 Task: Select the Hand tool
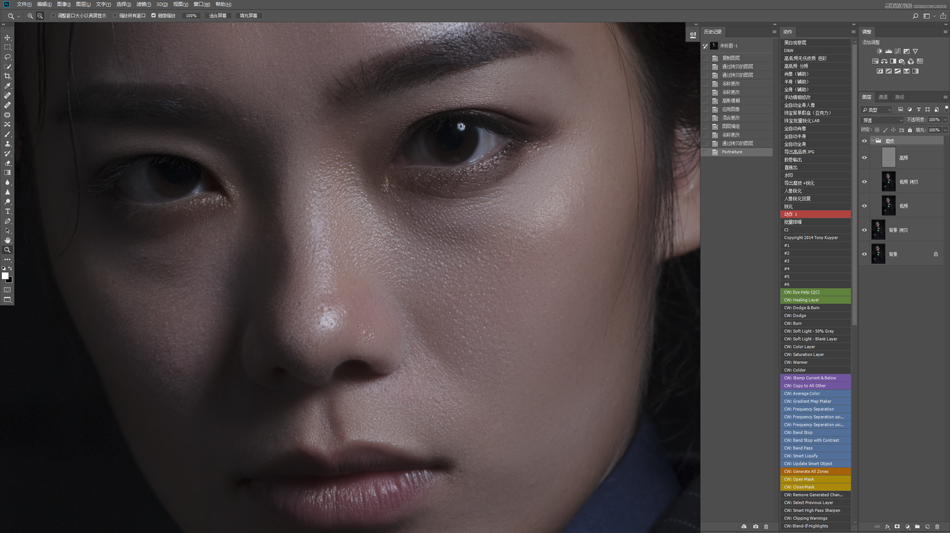coord(7,240)
